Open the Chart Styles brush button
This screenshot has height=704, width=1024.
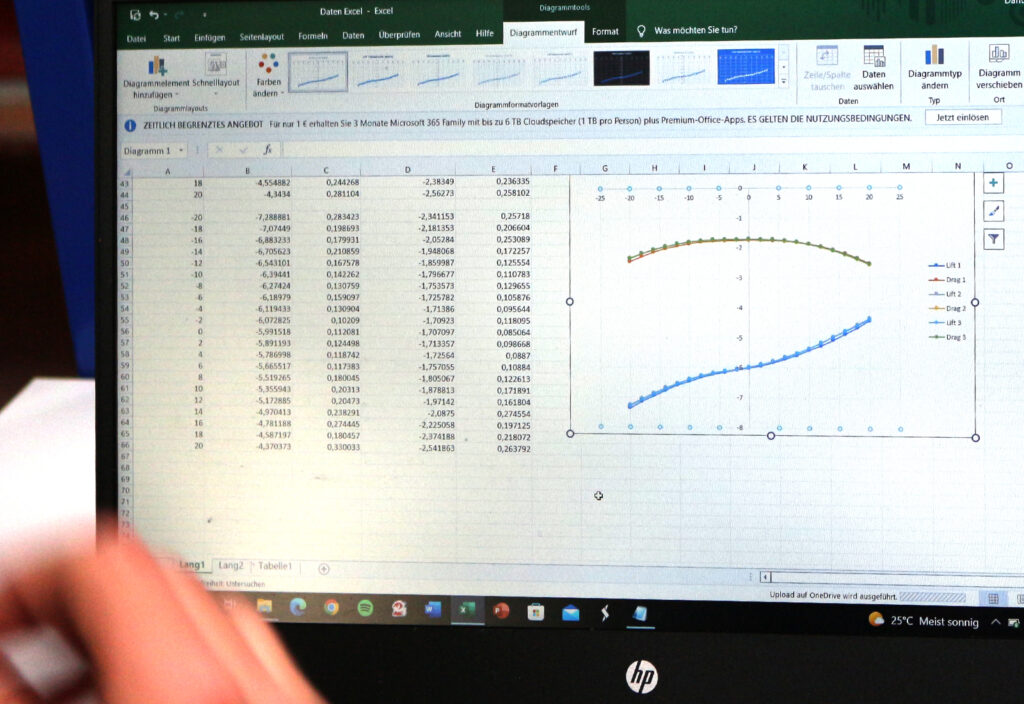coord(993,211)
